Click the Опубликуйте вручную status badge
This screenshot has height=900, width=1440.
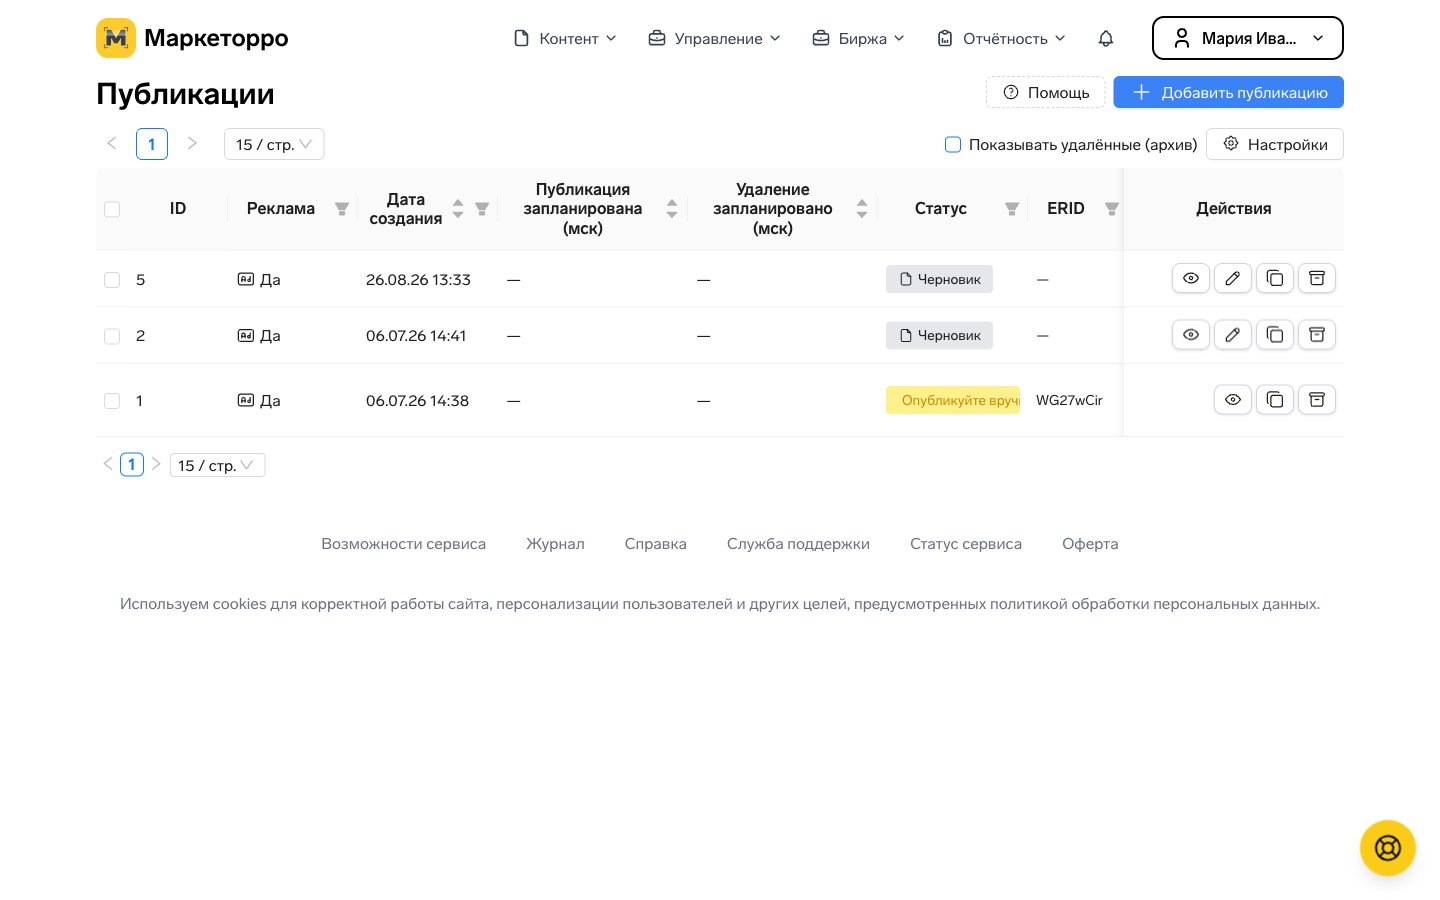point(953,400)
